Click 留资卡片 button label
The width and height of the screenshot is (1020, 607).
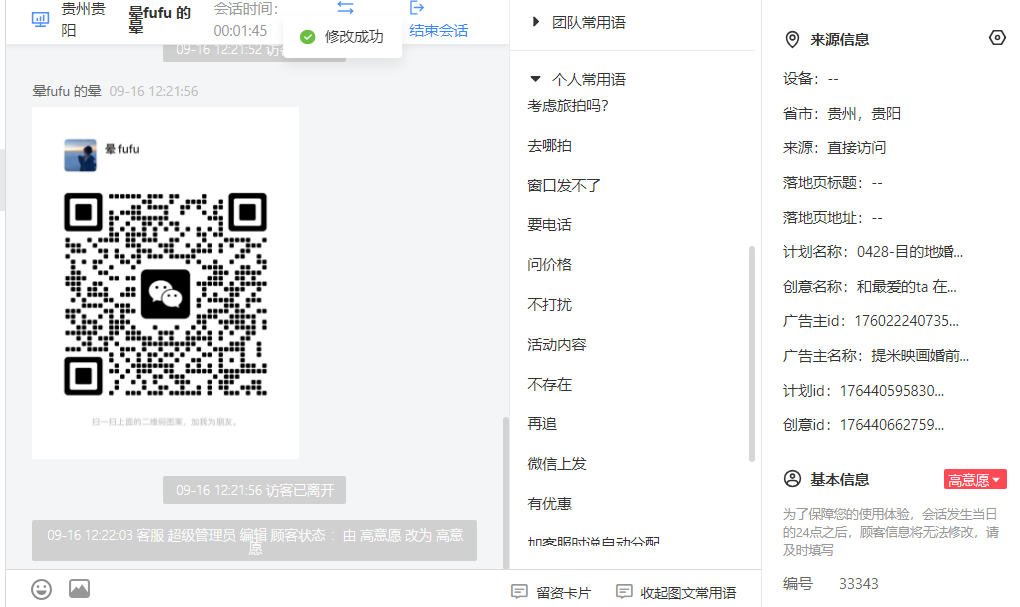(x=563, y=593)
